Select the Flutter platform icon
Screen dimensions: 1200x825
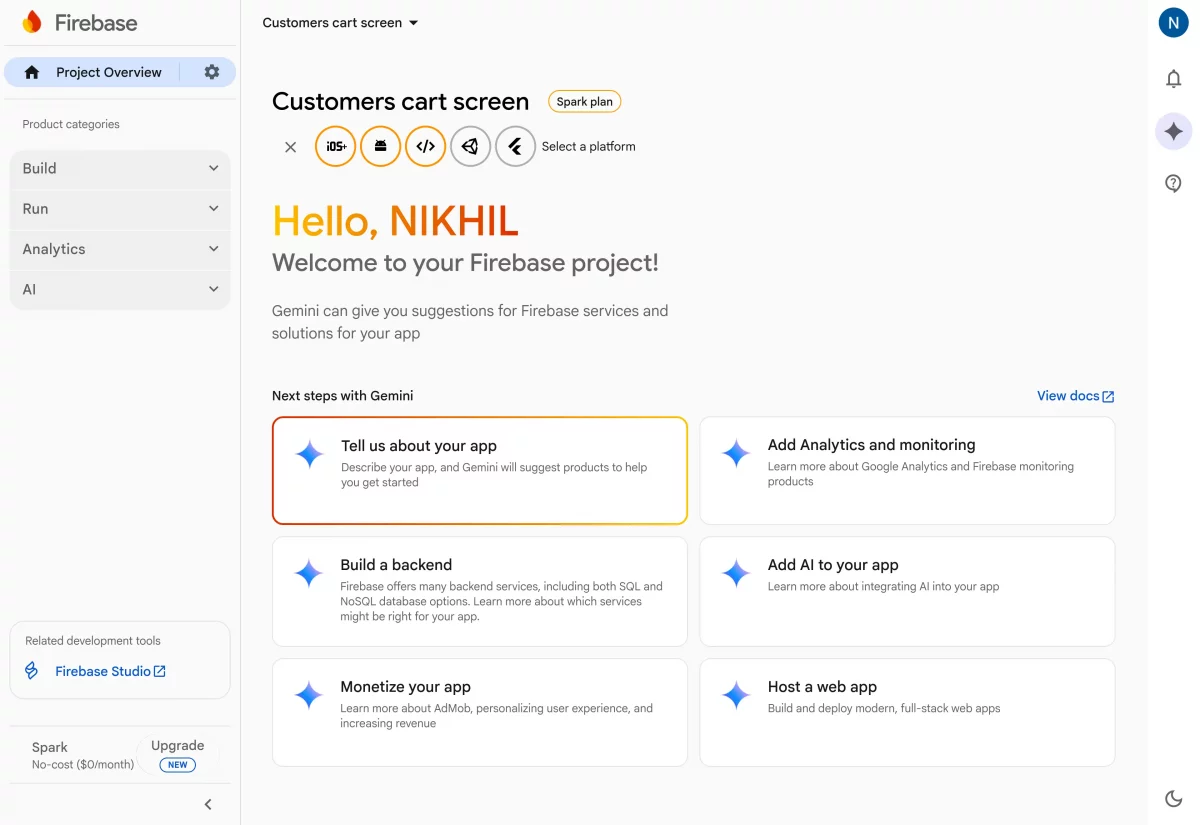pyautogui.click(x=516, y=146)
